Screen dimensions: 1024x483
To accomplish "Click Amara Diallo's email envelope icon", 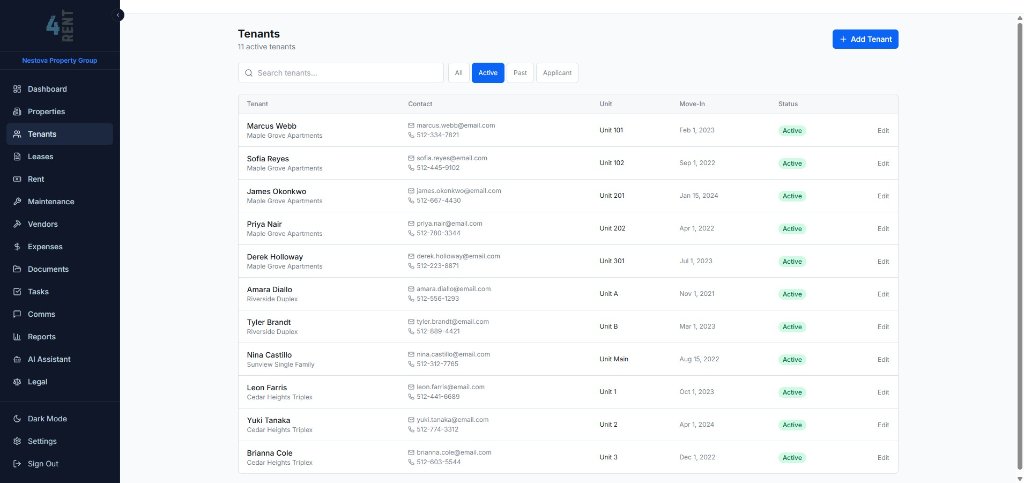I will (411, 288).
